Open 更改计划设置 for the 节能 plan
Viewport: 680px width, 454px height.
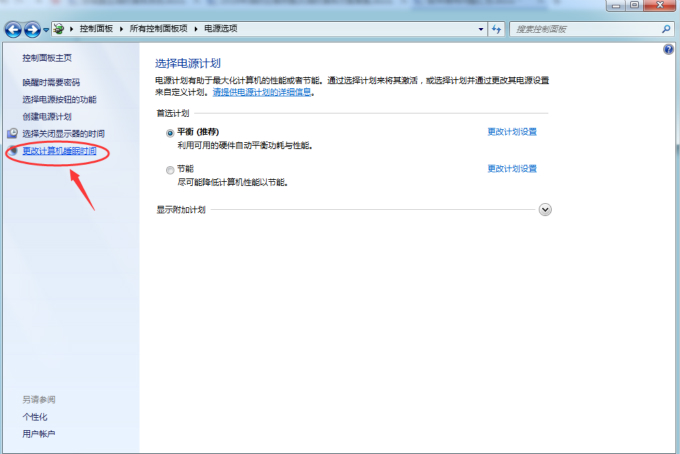point(512,169)
